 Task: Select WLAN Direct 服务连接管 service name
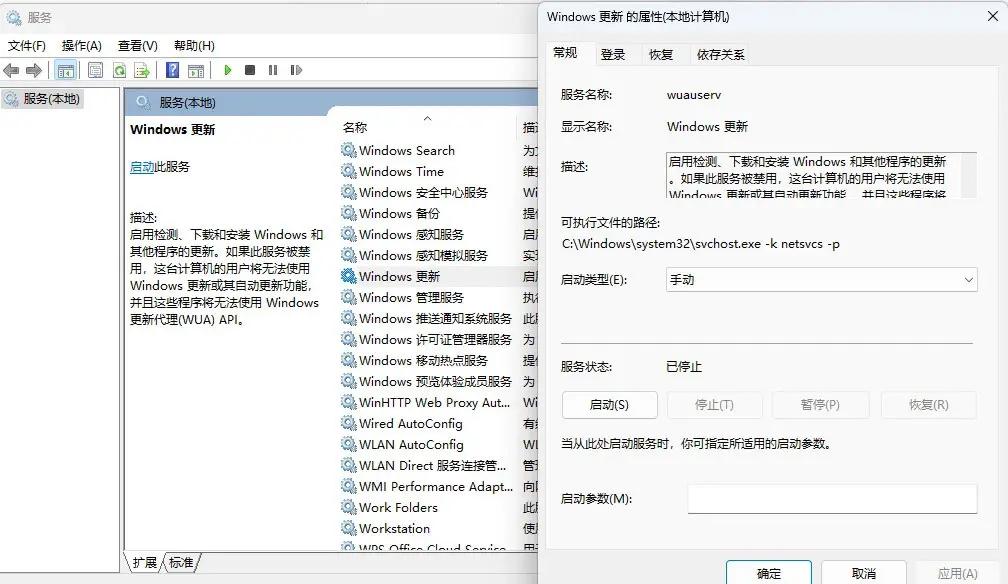click(x=433, y=465)
